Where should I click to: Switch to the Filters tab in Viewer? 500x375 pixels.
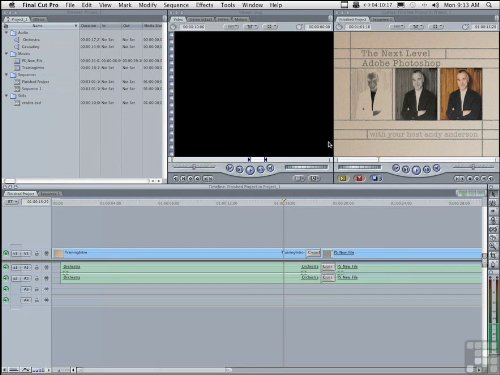tap(223, 19)
